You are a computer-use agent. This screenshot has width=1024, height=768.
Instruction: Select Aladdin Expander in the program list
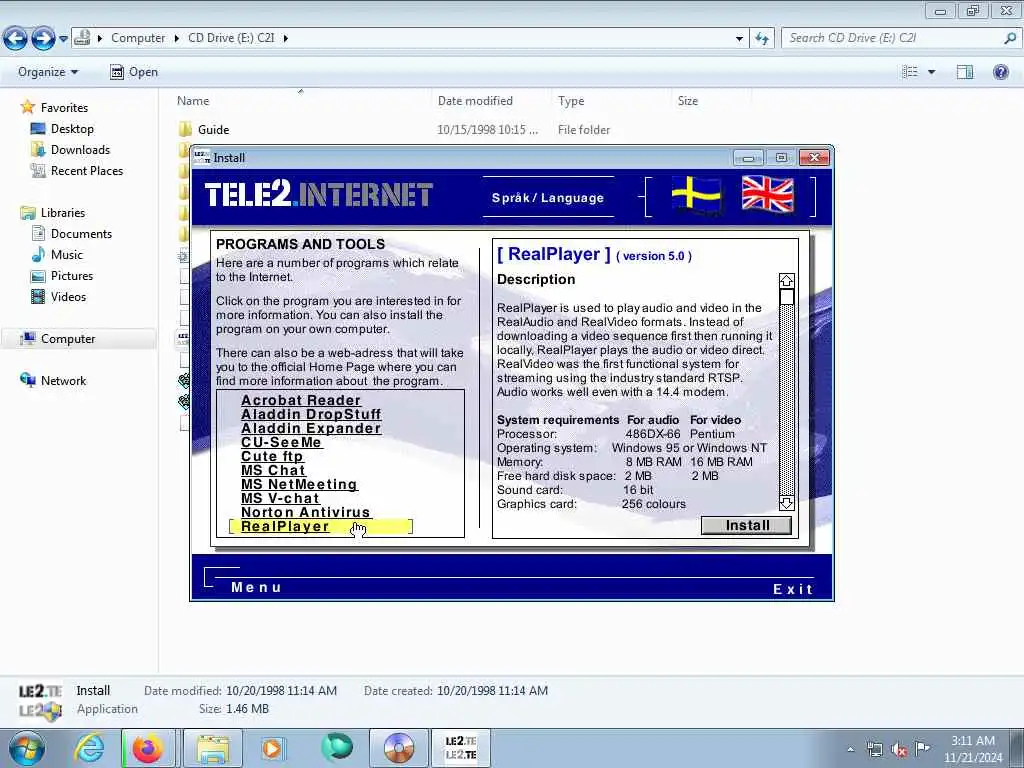[x=311, y=428]
